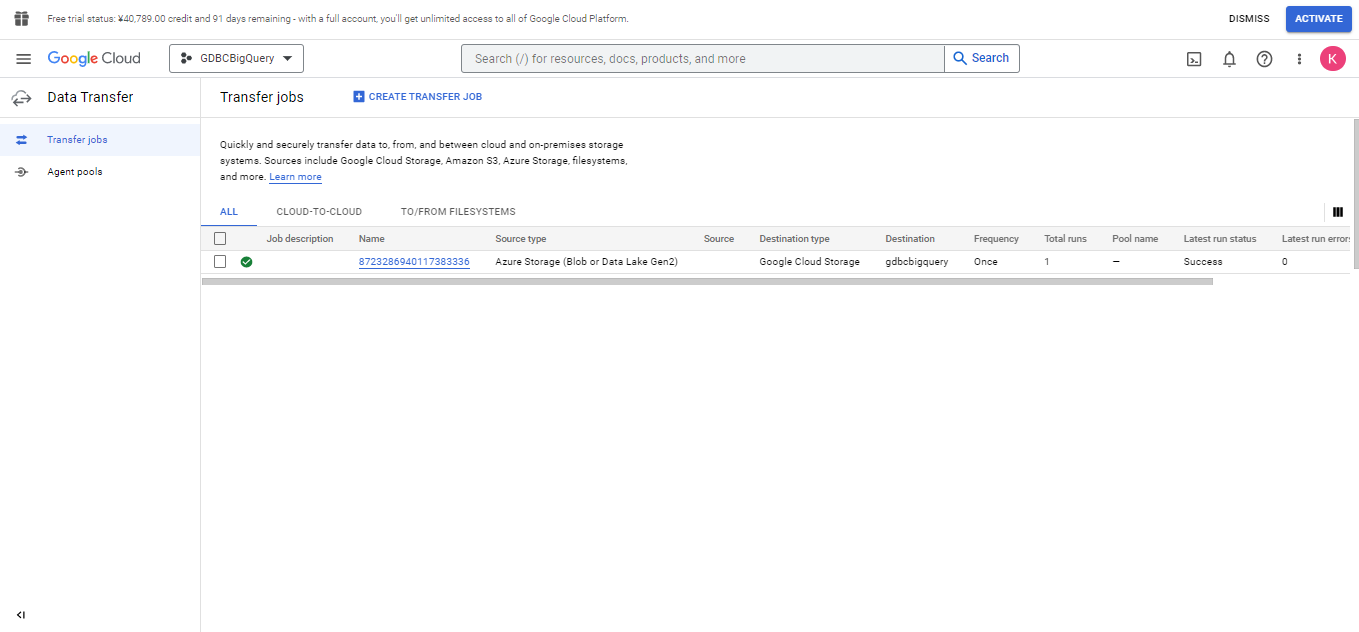Image resolution: width=1359 pixels, height=632 pixels.
Task: Open transfer job 872328694011738336 link
Action: (x=414, y=262)
